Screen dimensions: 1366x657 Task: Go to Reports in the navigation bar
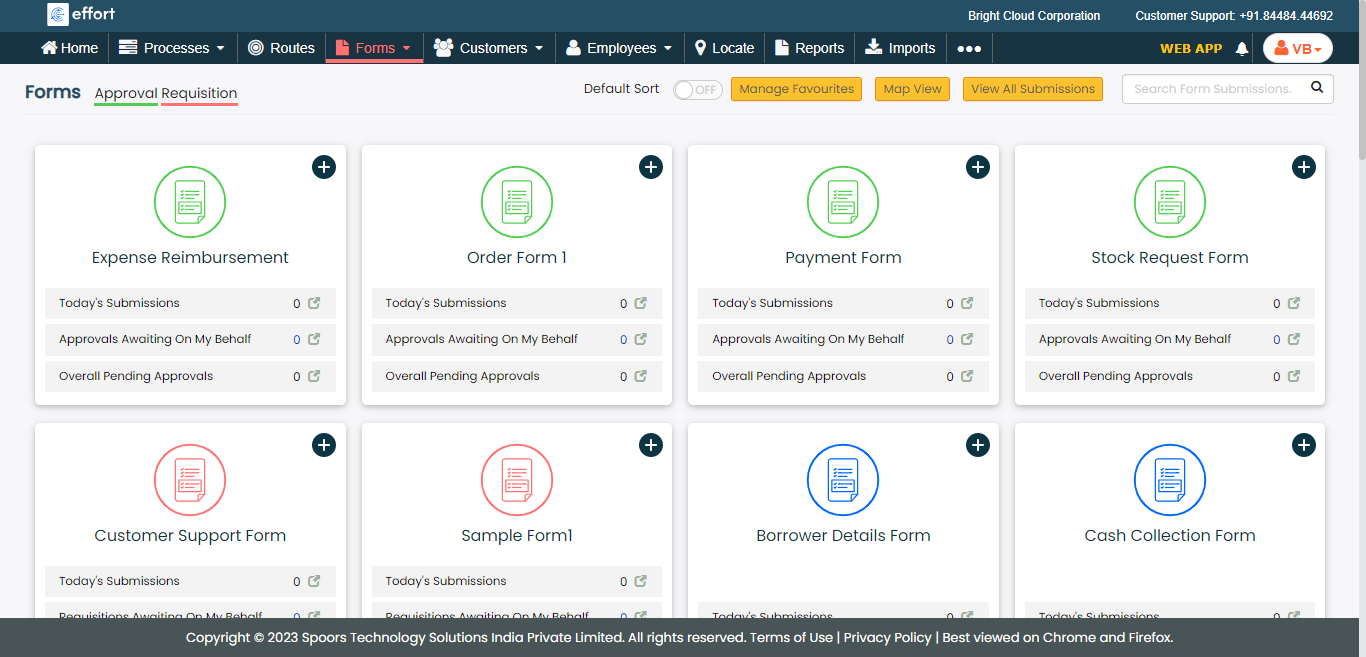[809, 48]
